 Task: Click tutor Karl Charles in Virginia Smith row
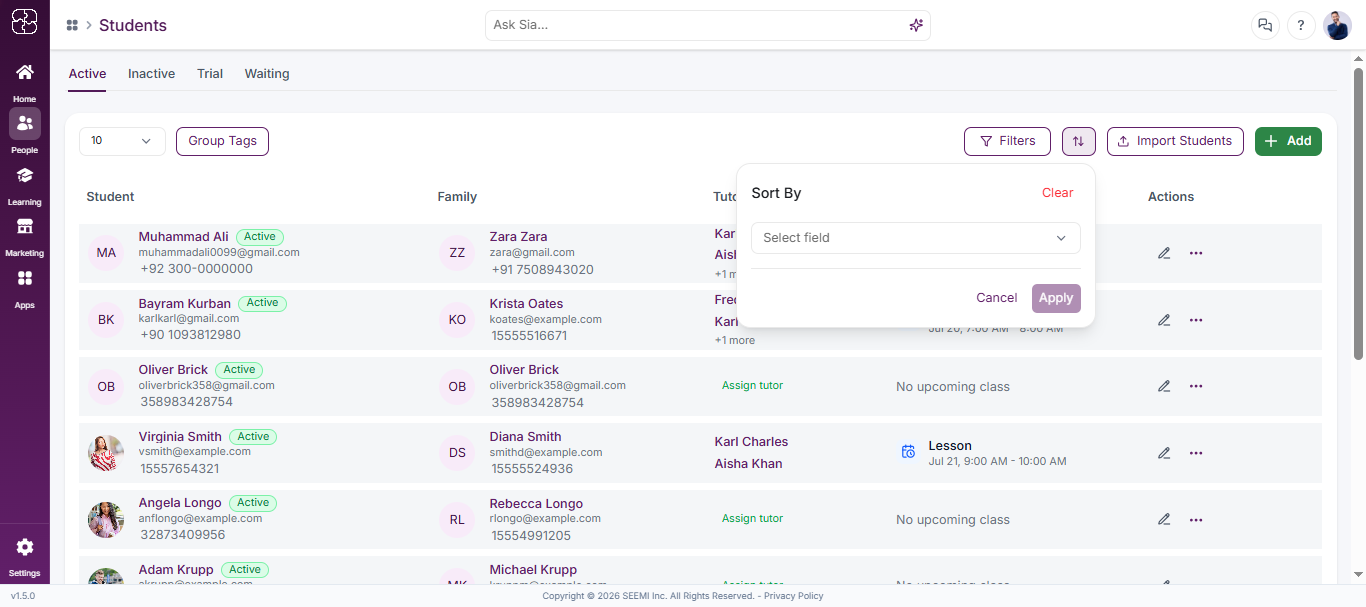751,442
